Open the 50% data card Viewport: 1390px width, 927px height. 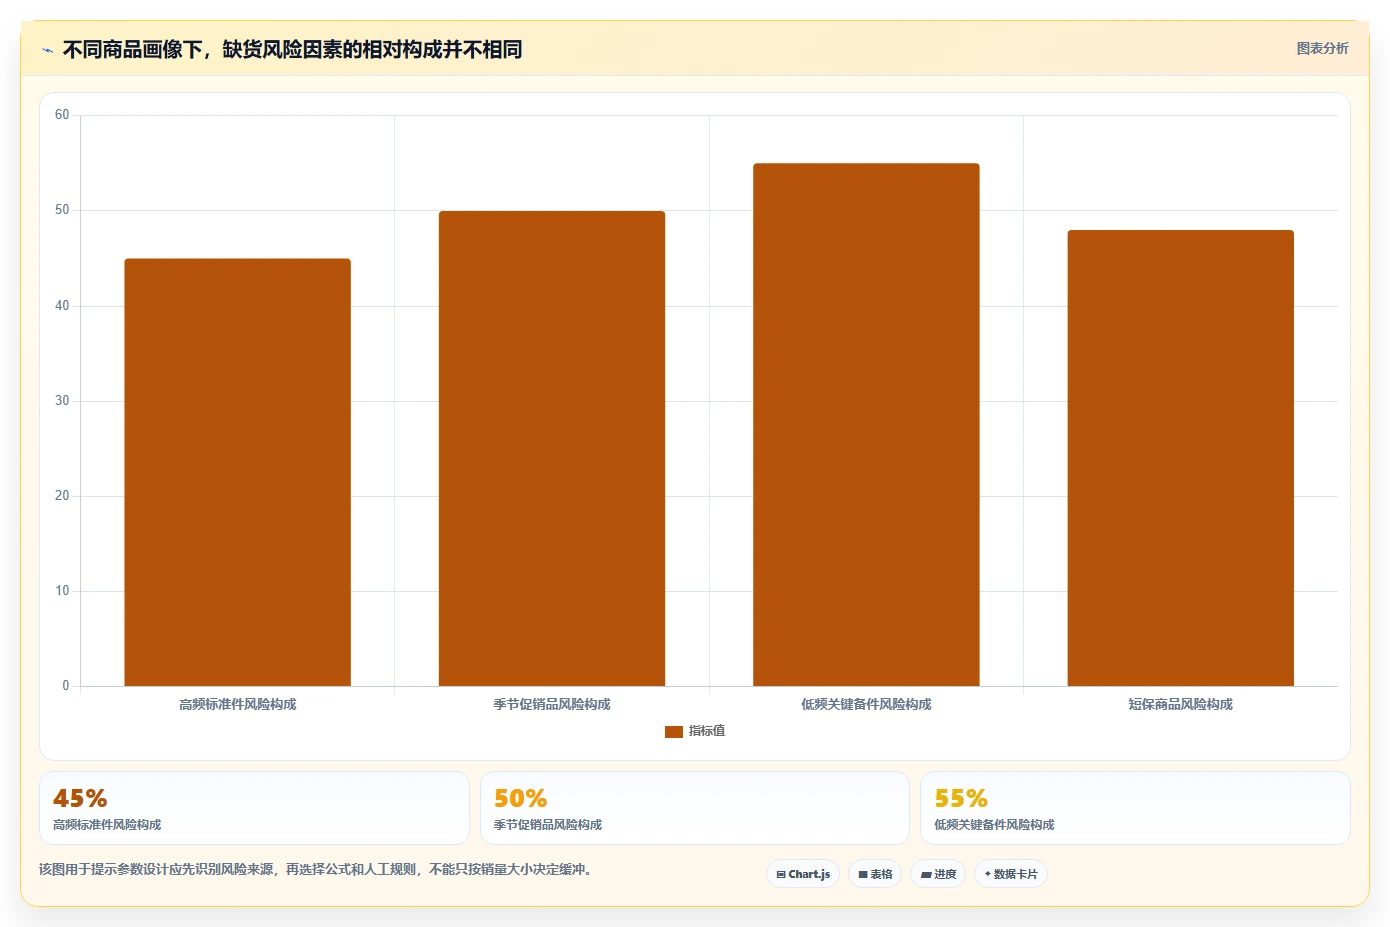(x=695, y=808)
